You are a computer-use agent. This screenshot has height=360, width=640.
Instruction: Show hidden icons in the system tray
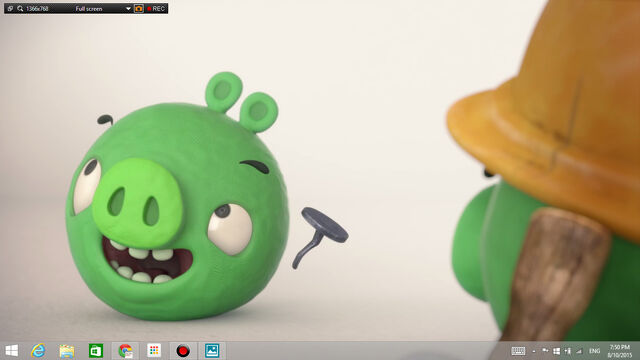click(x=534, y=351)
